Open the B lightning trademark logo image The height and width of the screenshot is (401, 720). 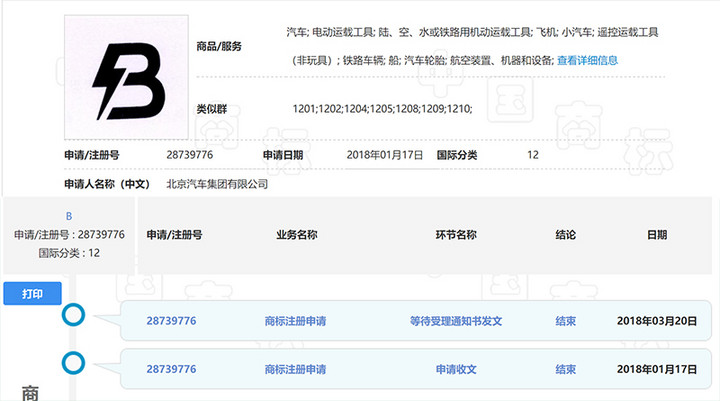click(126, 77)
